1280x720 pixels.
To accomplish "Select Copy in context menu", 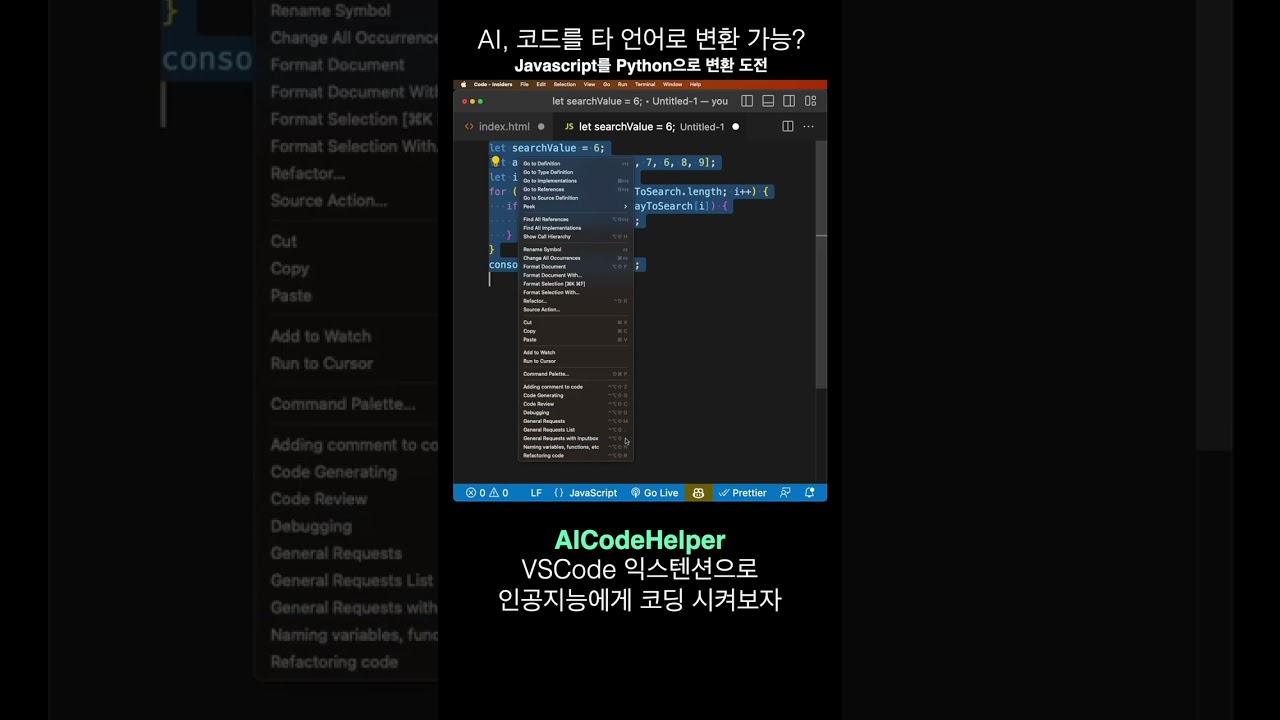I will pos(575,331).
